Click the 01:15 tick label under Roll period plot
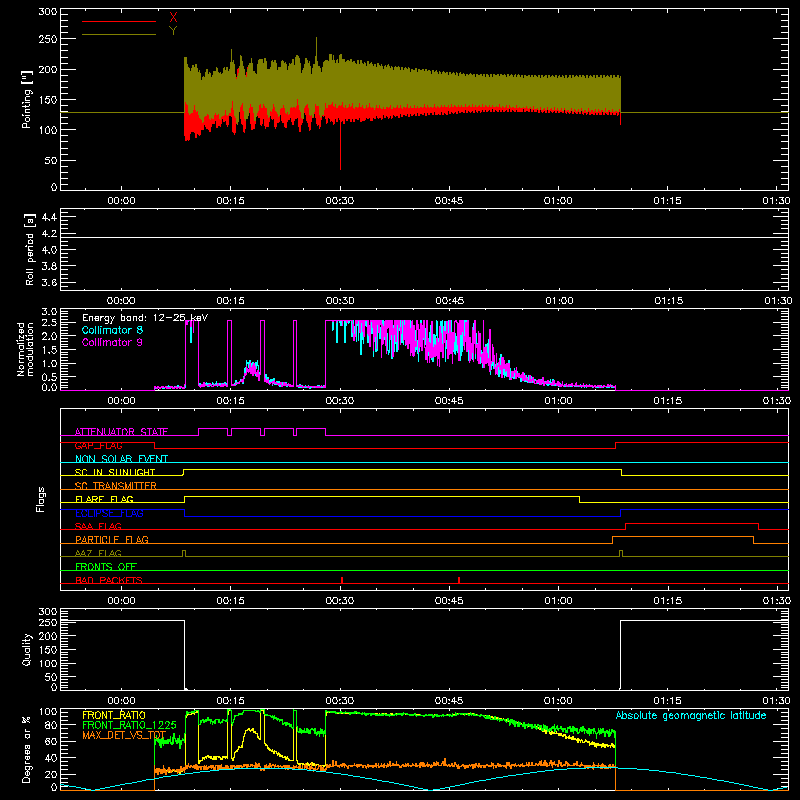Screen dimensions: 800x800 click(668, 301)
